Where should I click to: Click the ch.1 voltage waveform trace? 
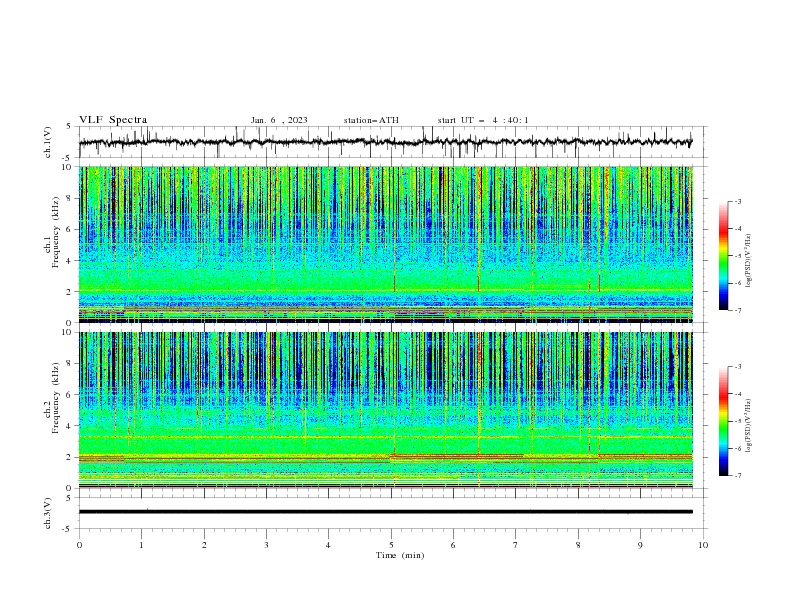point(386,142)
